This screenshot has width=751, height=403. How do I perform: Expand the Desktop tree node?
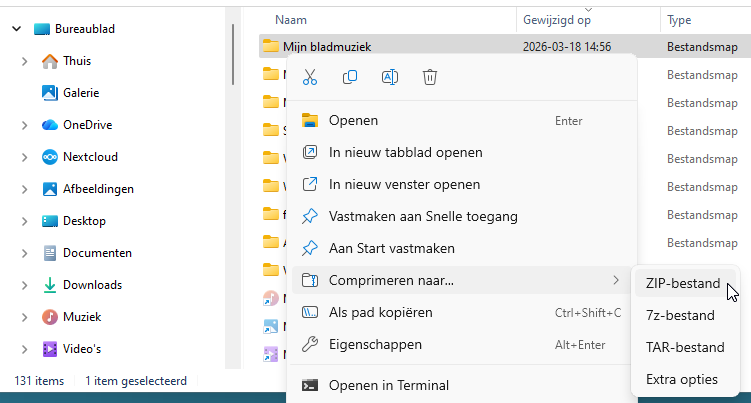pyautogui.click(x=24, y=221)
